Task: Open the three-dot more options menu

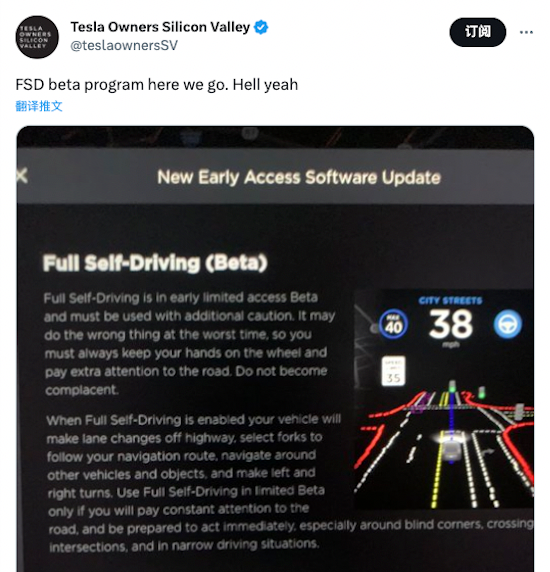Action: pos(526,32)
